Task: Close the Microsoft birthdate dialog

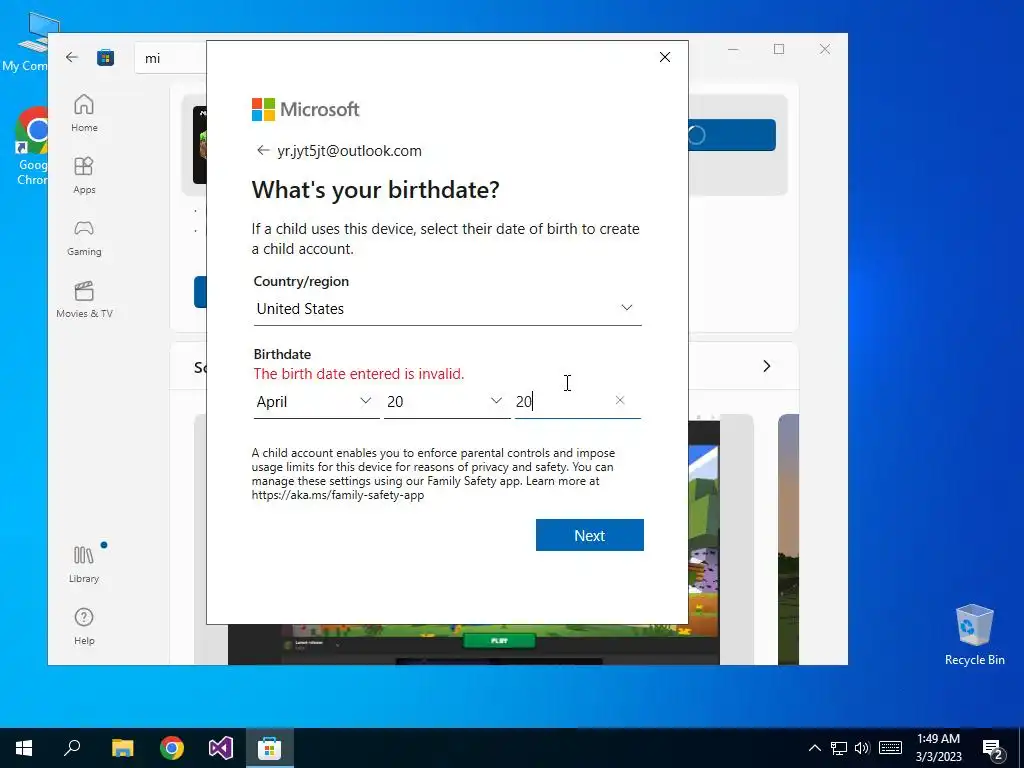Action: (665, 57)
